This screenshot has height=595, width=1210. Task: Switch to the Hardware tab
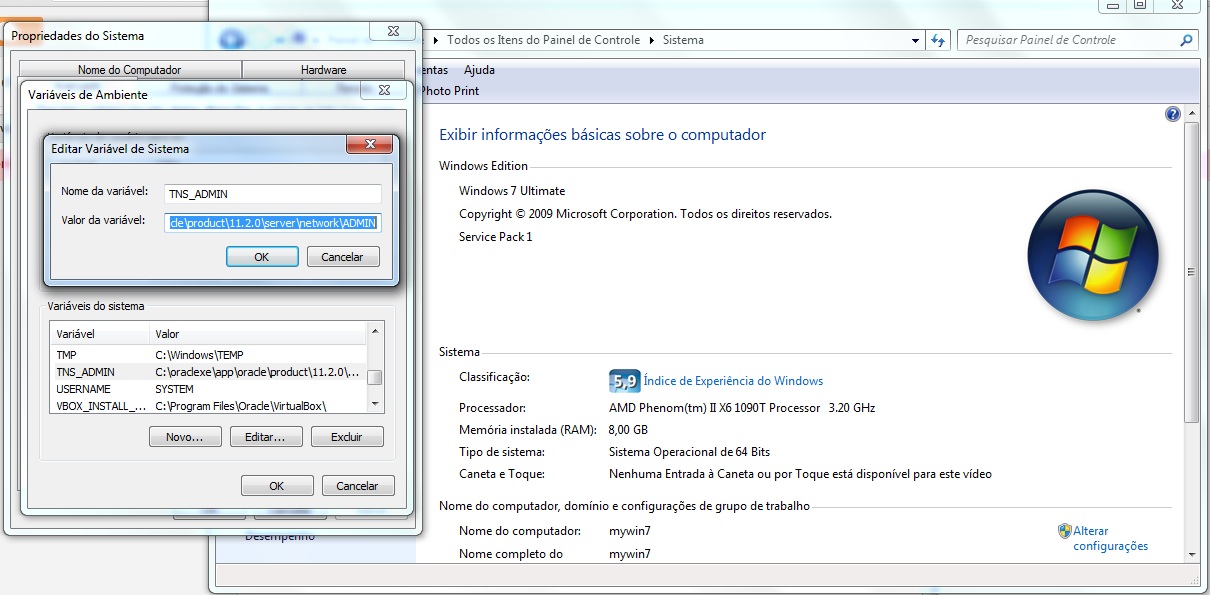click(x=322, y=70)
